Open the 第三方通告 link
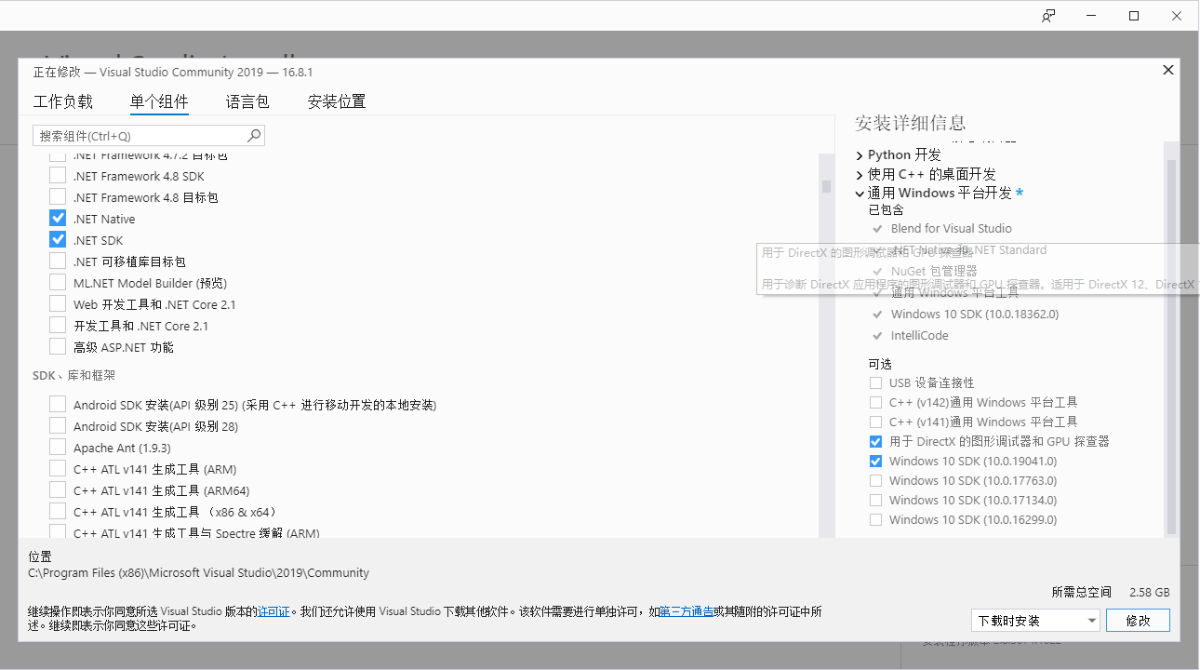 click(x=686, y=611)
